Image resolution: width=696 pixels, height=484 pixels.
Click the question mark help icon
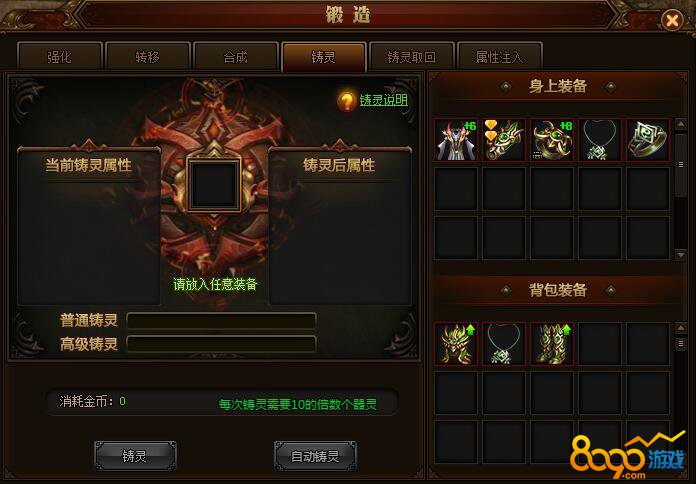click(346, 101)
